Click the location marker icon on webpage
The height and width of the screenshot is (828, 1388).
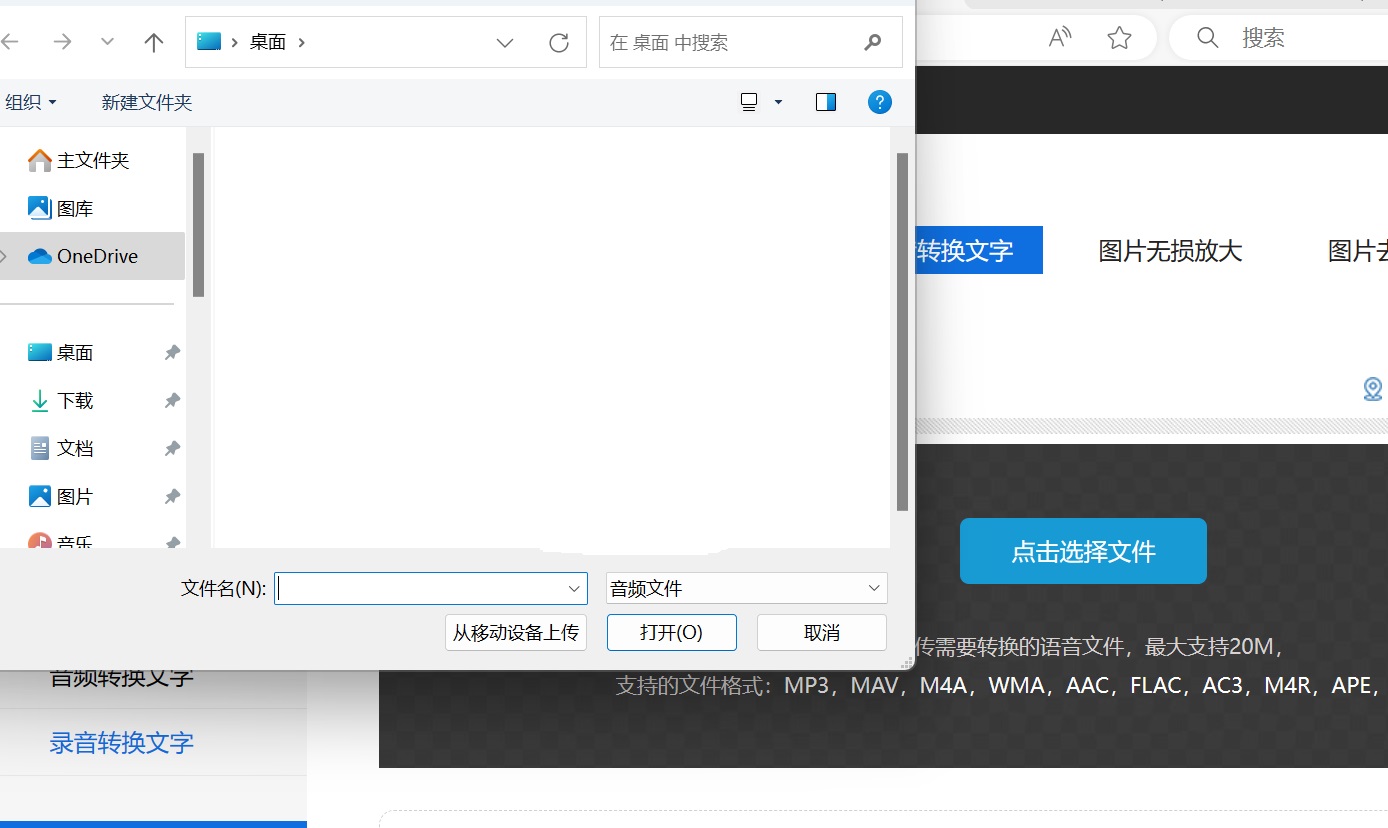click(1373, 389)
